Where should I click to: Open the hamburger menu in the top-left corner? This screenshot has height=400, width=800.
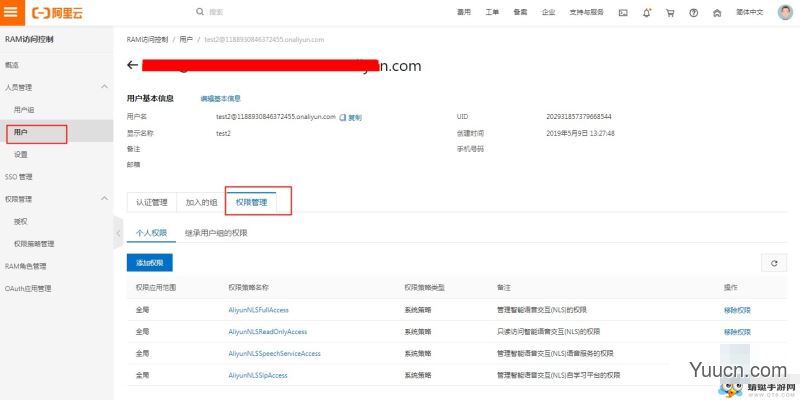(11, 13)
